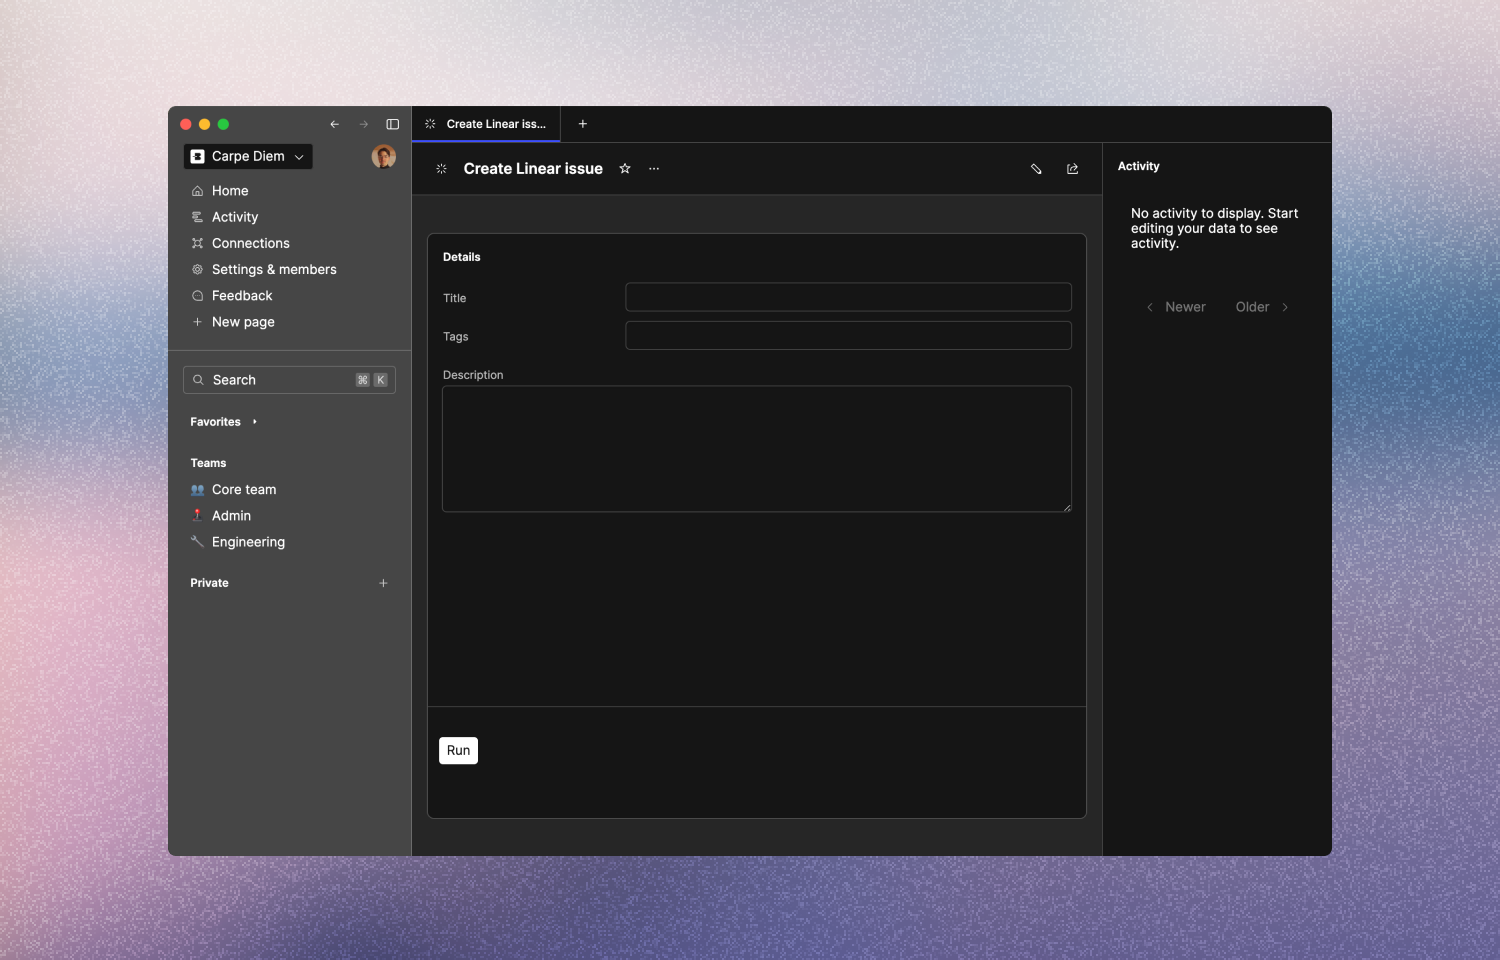
Task: Click Newer in Activity pagination
Action: point(1176,307)
